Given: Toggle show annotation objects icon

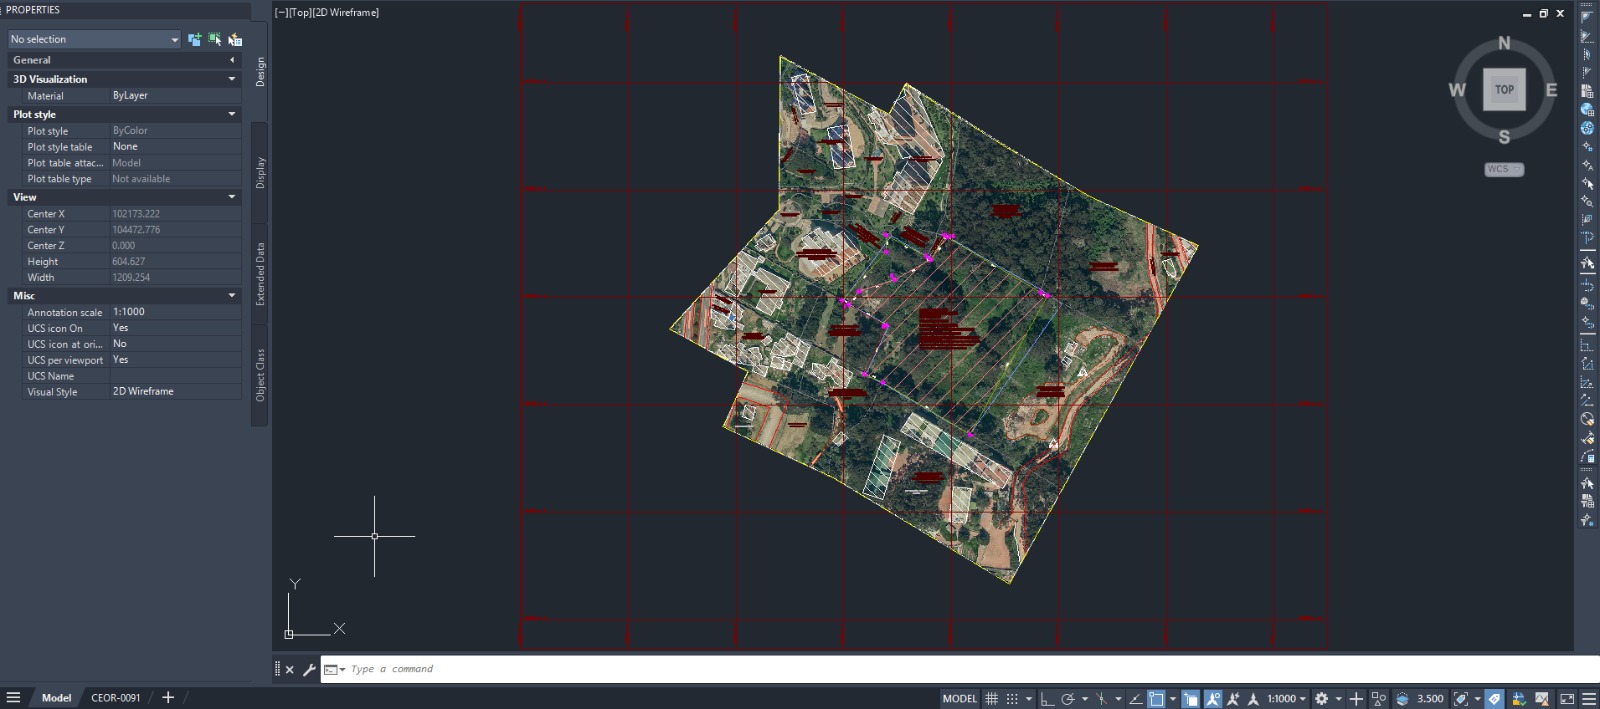Looking at the screenshot, I should click(x=1213, y=699).
